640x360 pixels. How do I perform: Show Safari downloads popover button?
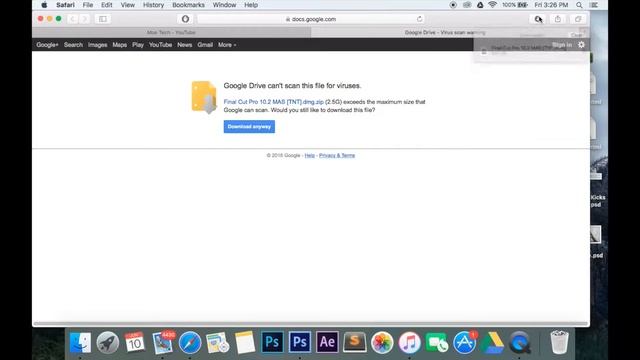tap(538, 19)
